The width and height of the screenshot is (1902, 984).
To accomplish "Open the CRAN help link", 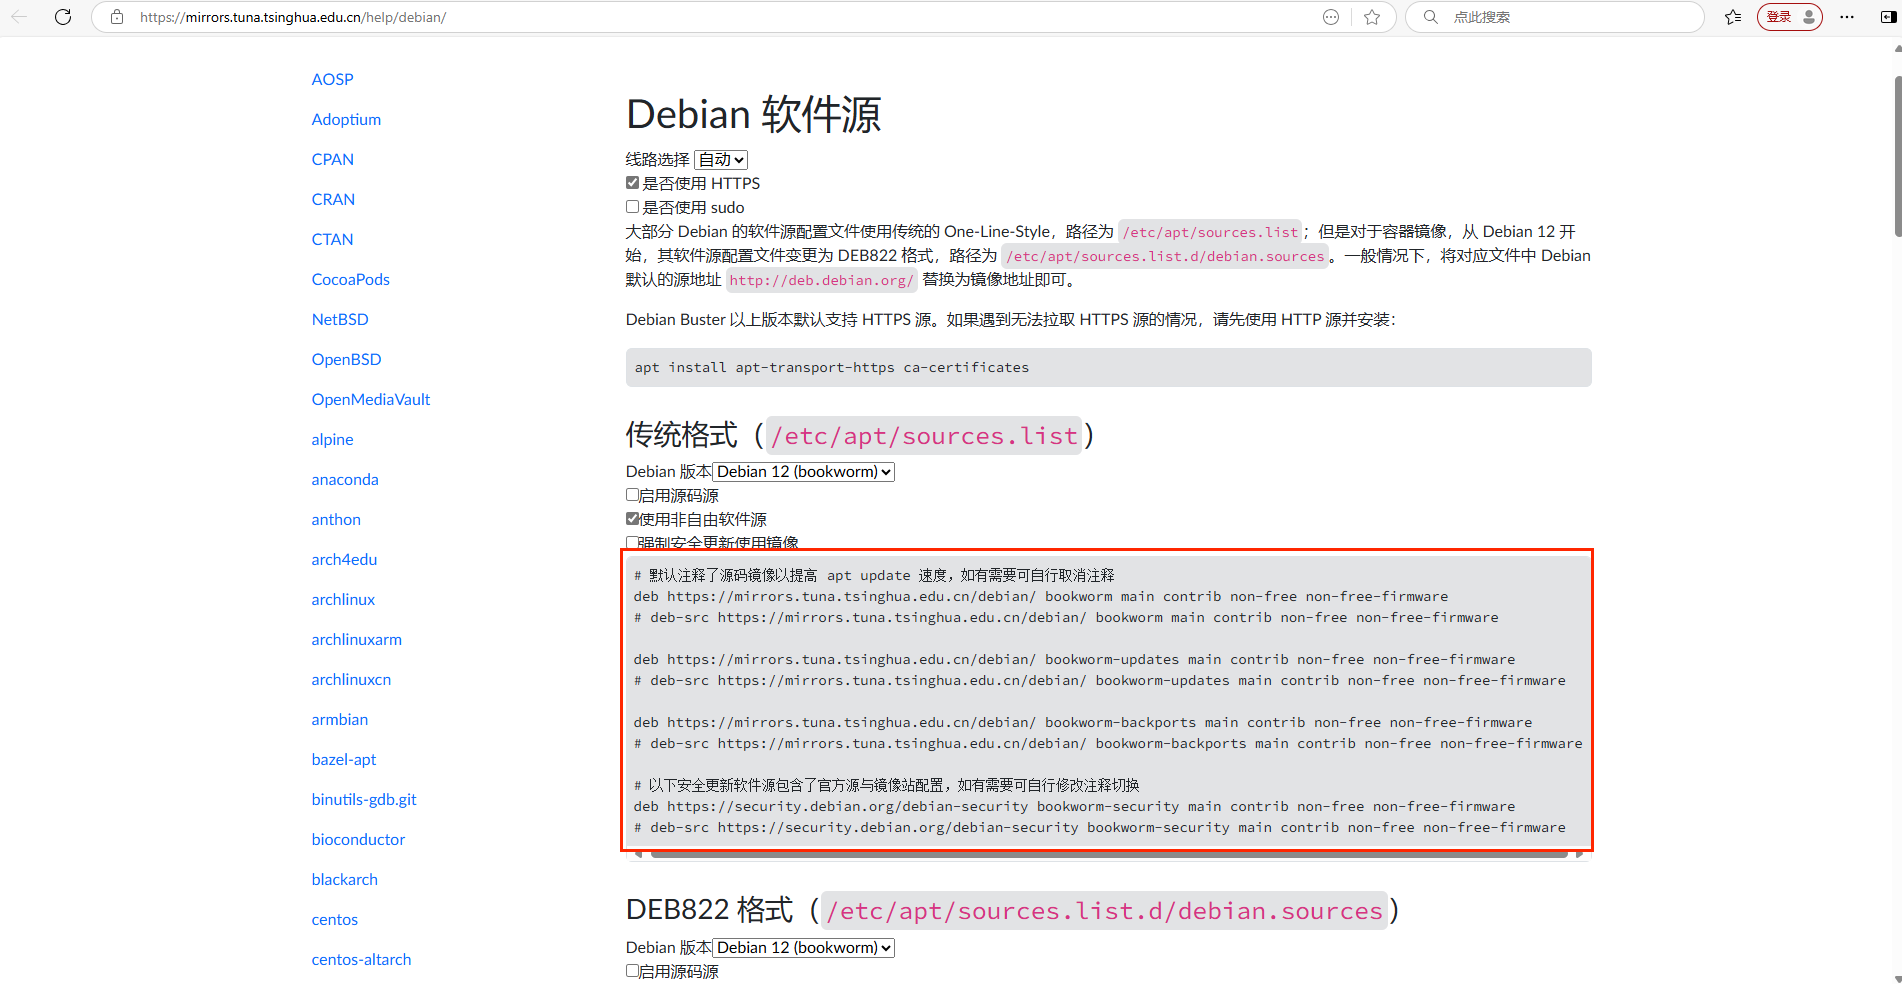I will click(x=333, y=199).
